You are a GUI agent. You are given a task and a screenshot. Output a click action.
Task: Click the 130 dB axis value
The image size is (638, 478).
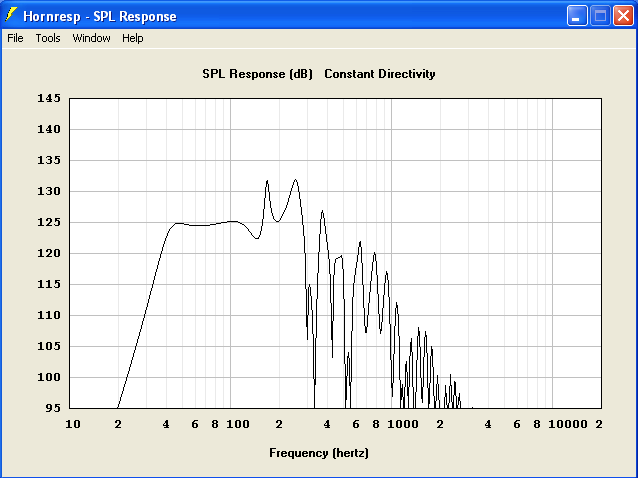point(49,191)
